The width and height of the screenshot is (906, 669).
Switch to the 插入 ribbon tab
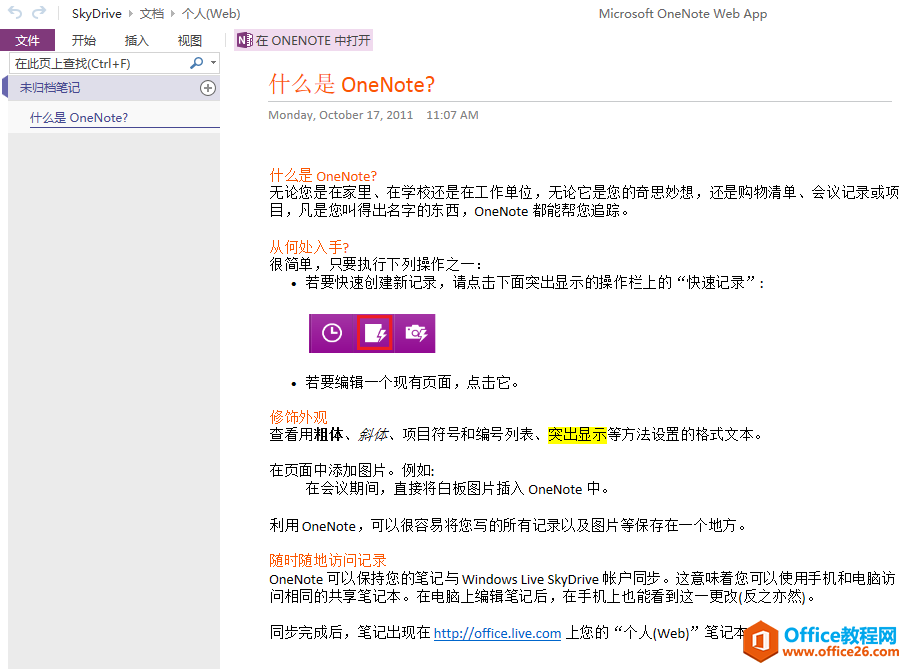pos(136,40)
